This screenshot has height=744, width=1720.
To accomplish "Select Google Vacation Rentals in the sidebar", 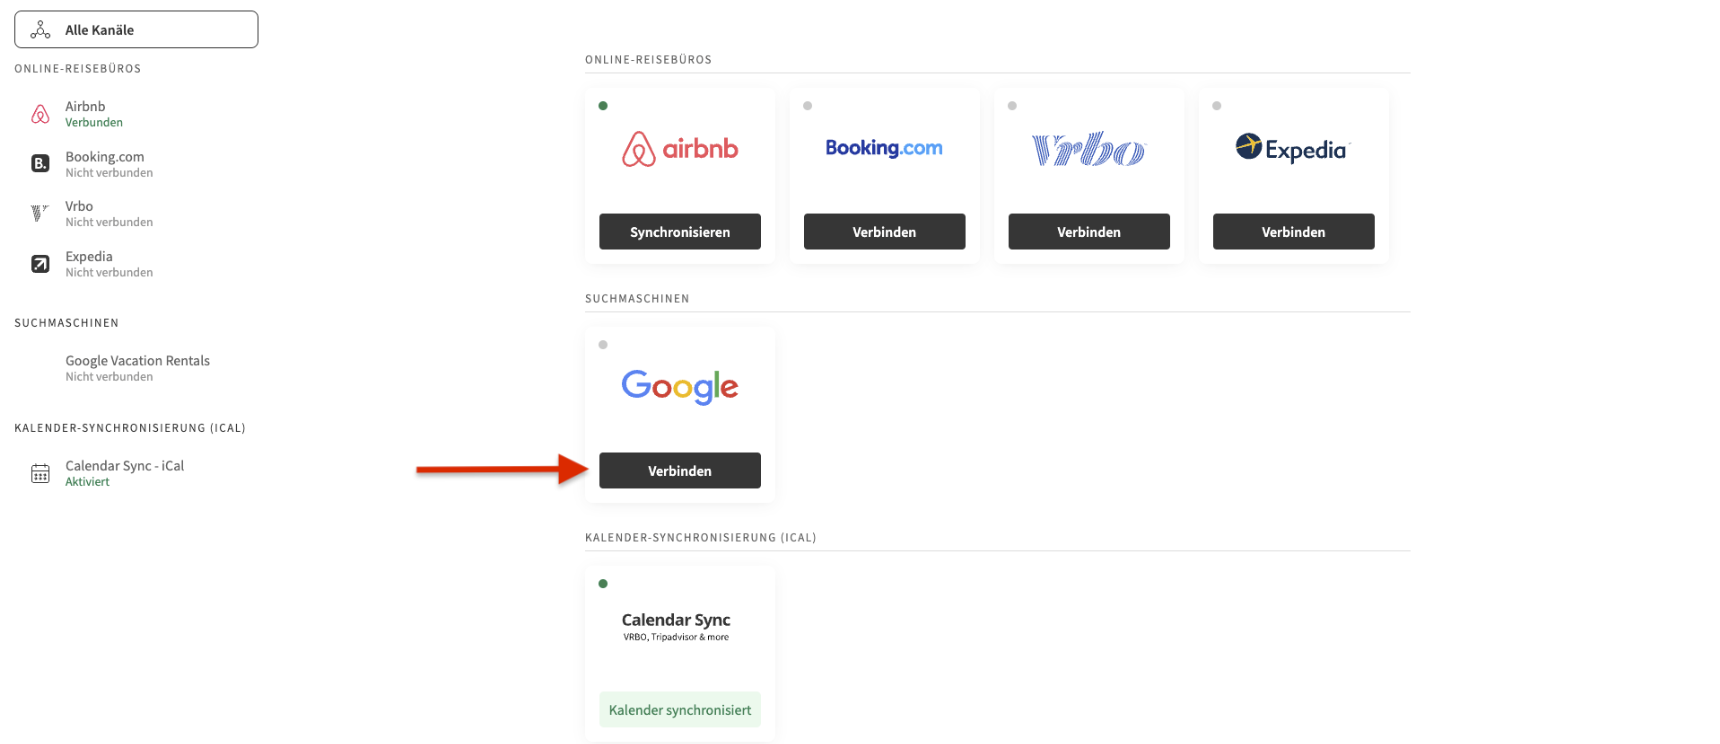I will pos(137,367).
